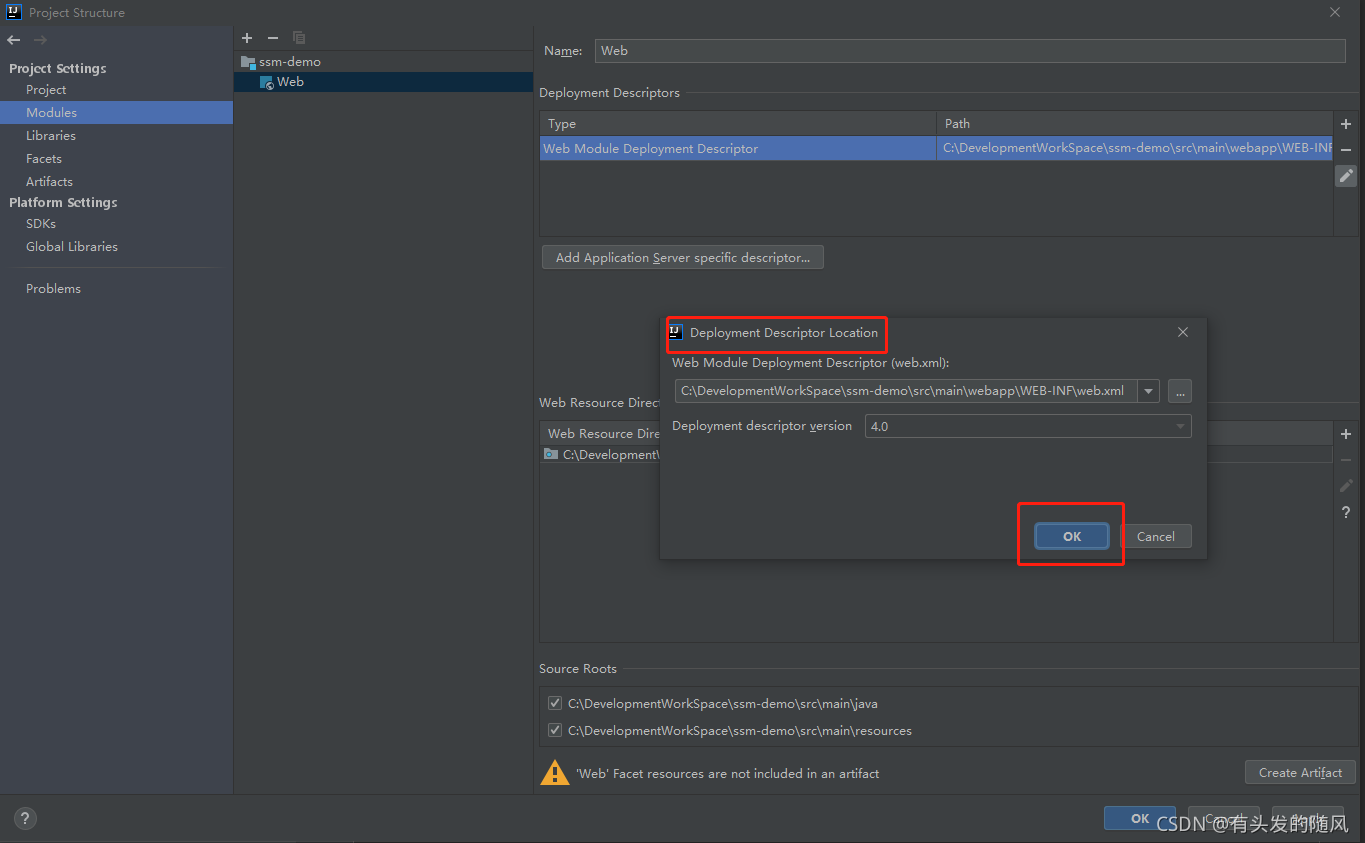1365x843 pixels.
Task: Add a new module with plus icon
Action: click(247, 38)
